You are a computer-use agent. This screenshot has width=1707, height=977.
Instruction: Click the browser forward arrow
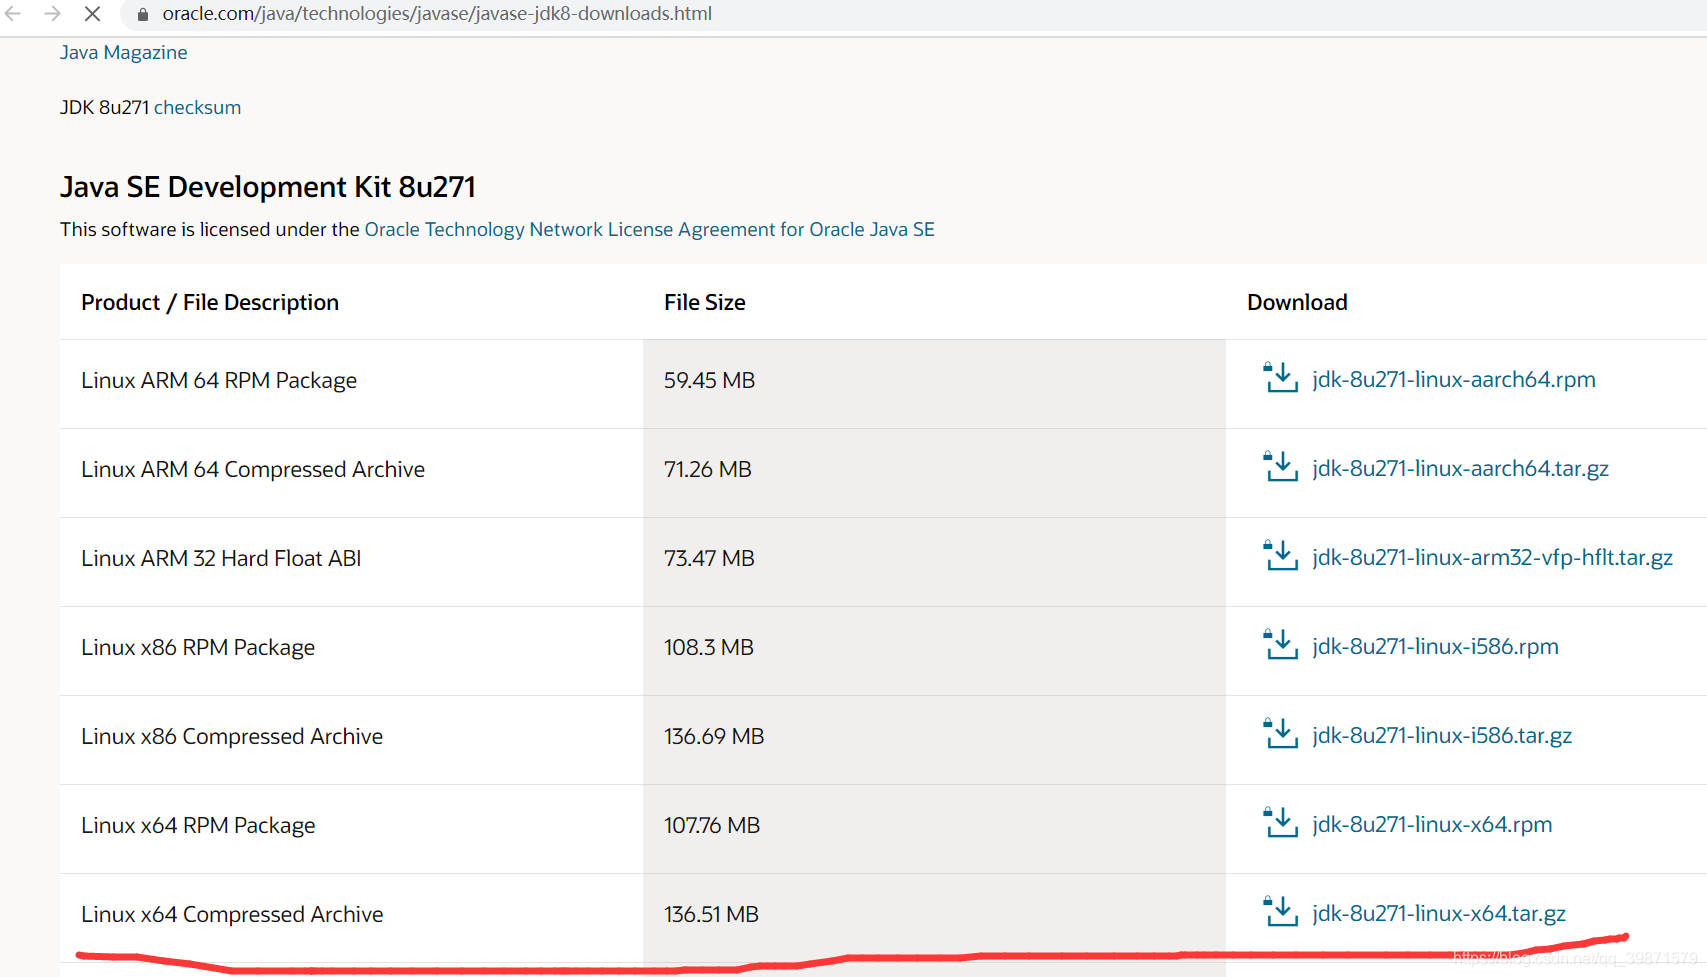(52, 14)
